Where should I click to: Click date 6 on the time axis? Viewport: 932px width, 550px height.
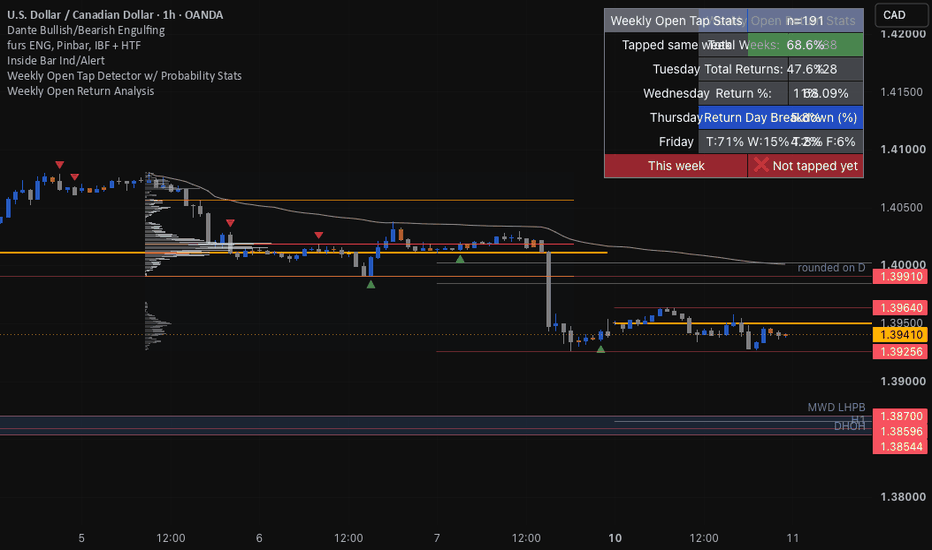point(259,538)
